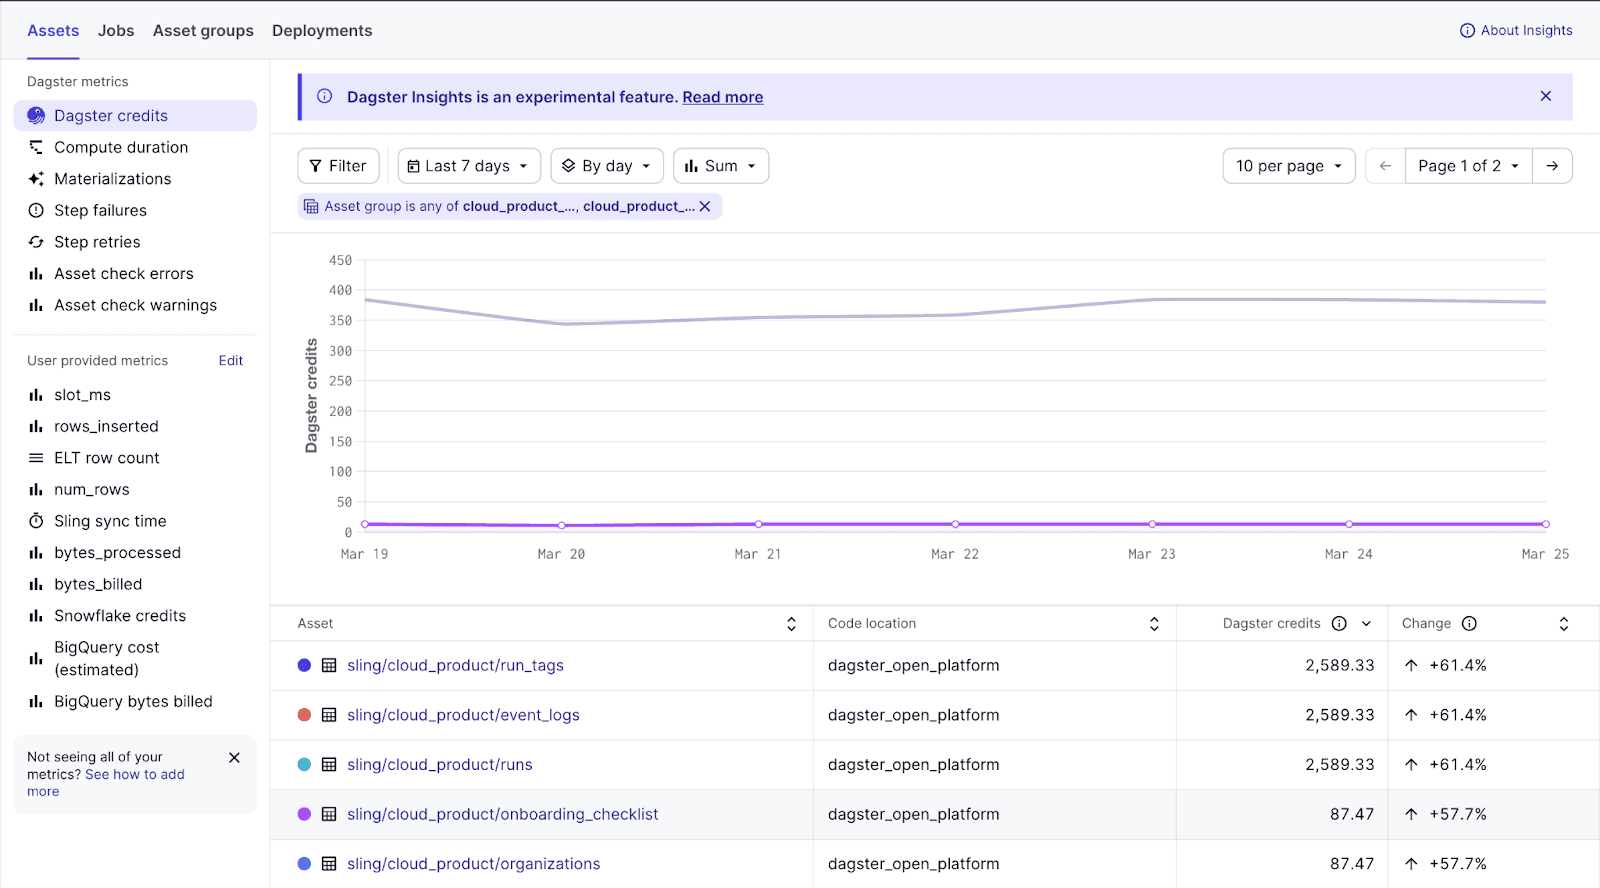Click the Step retries refresh icon
The height and width of the screenshot is (888, 1600).
pos(36,242)
